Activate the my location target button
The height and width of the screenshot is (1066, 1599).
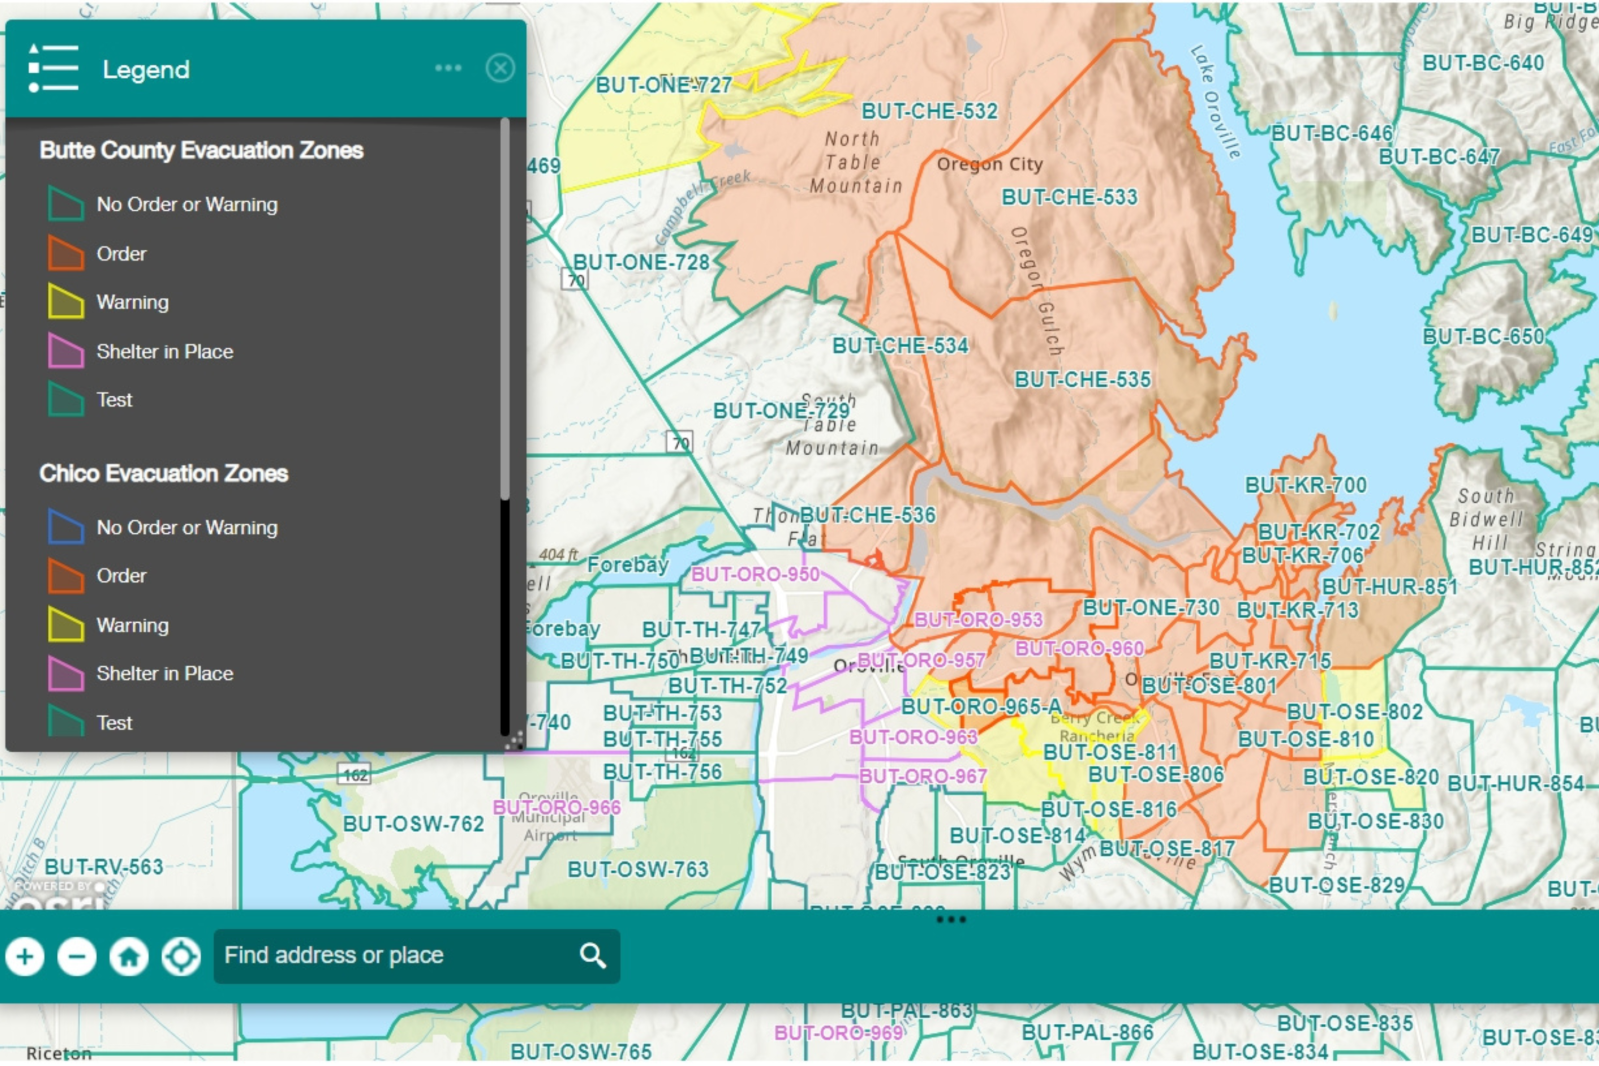click(181, 957)
